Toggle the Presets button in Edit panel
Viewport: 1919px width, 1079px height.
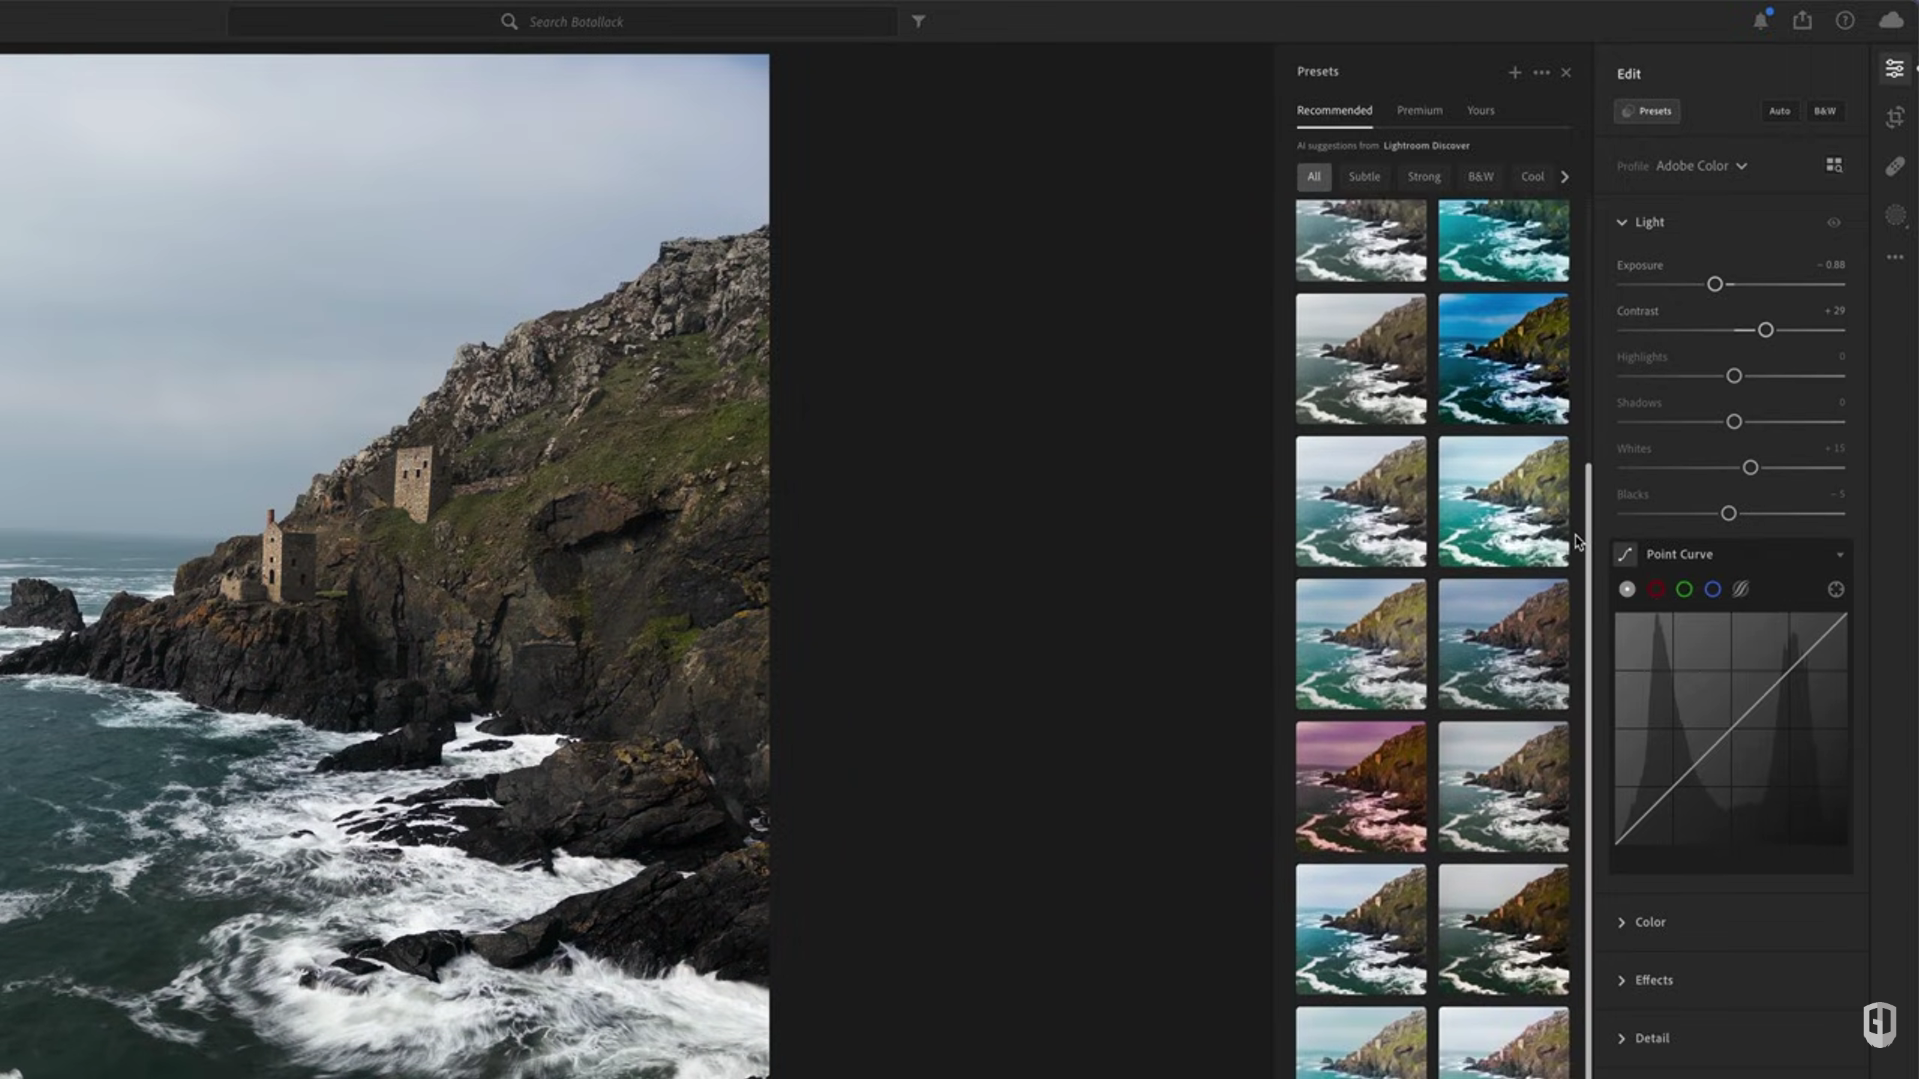click(x=1646, y=111)
